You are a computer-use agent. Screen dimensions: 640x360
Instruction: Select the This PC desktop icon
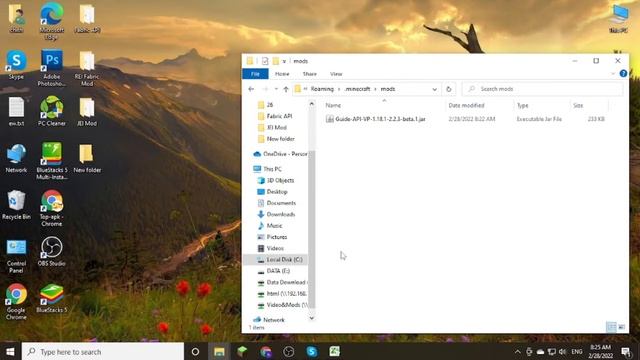coord(619,19)
